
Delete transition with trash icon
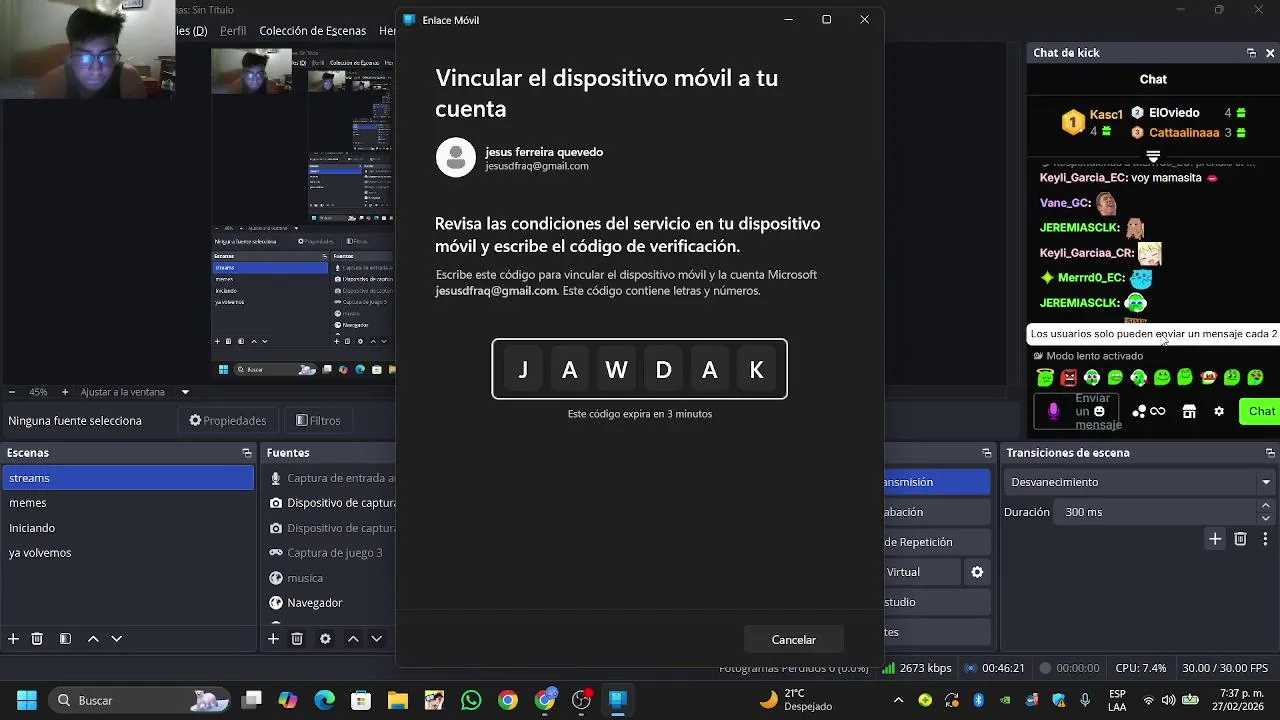pyautogui.click(x=1241, y=539)
